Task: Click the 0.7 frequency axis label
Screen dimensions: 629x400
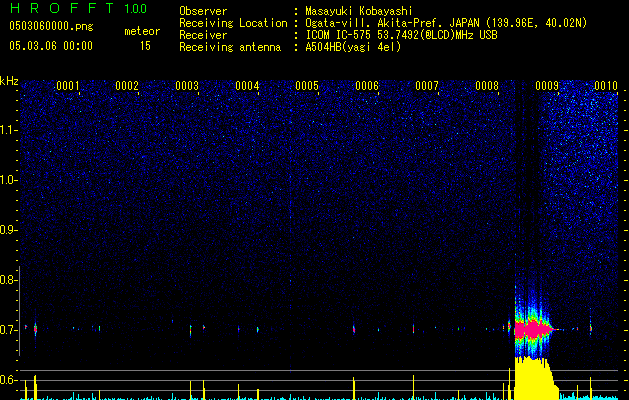Action: (8, 330)
